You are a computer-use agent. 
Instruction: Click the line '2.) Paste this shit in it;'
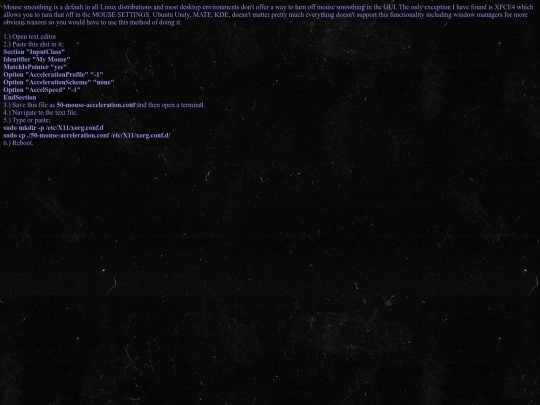33,44
